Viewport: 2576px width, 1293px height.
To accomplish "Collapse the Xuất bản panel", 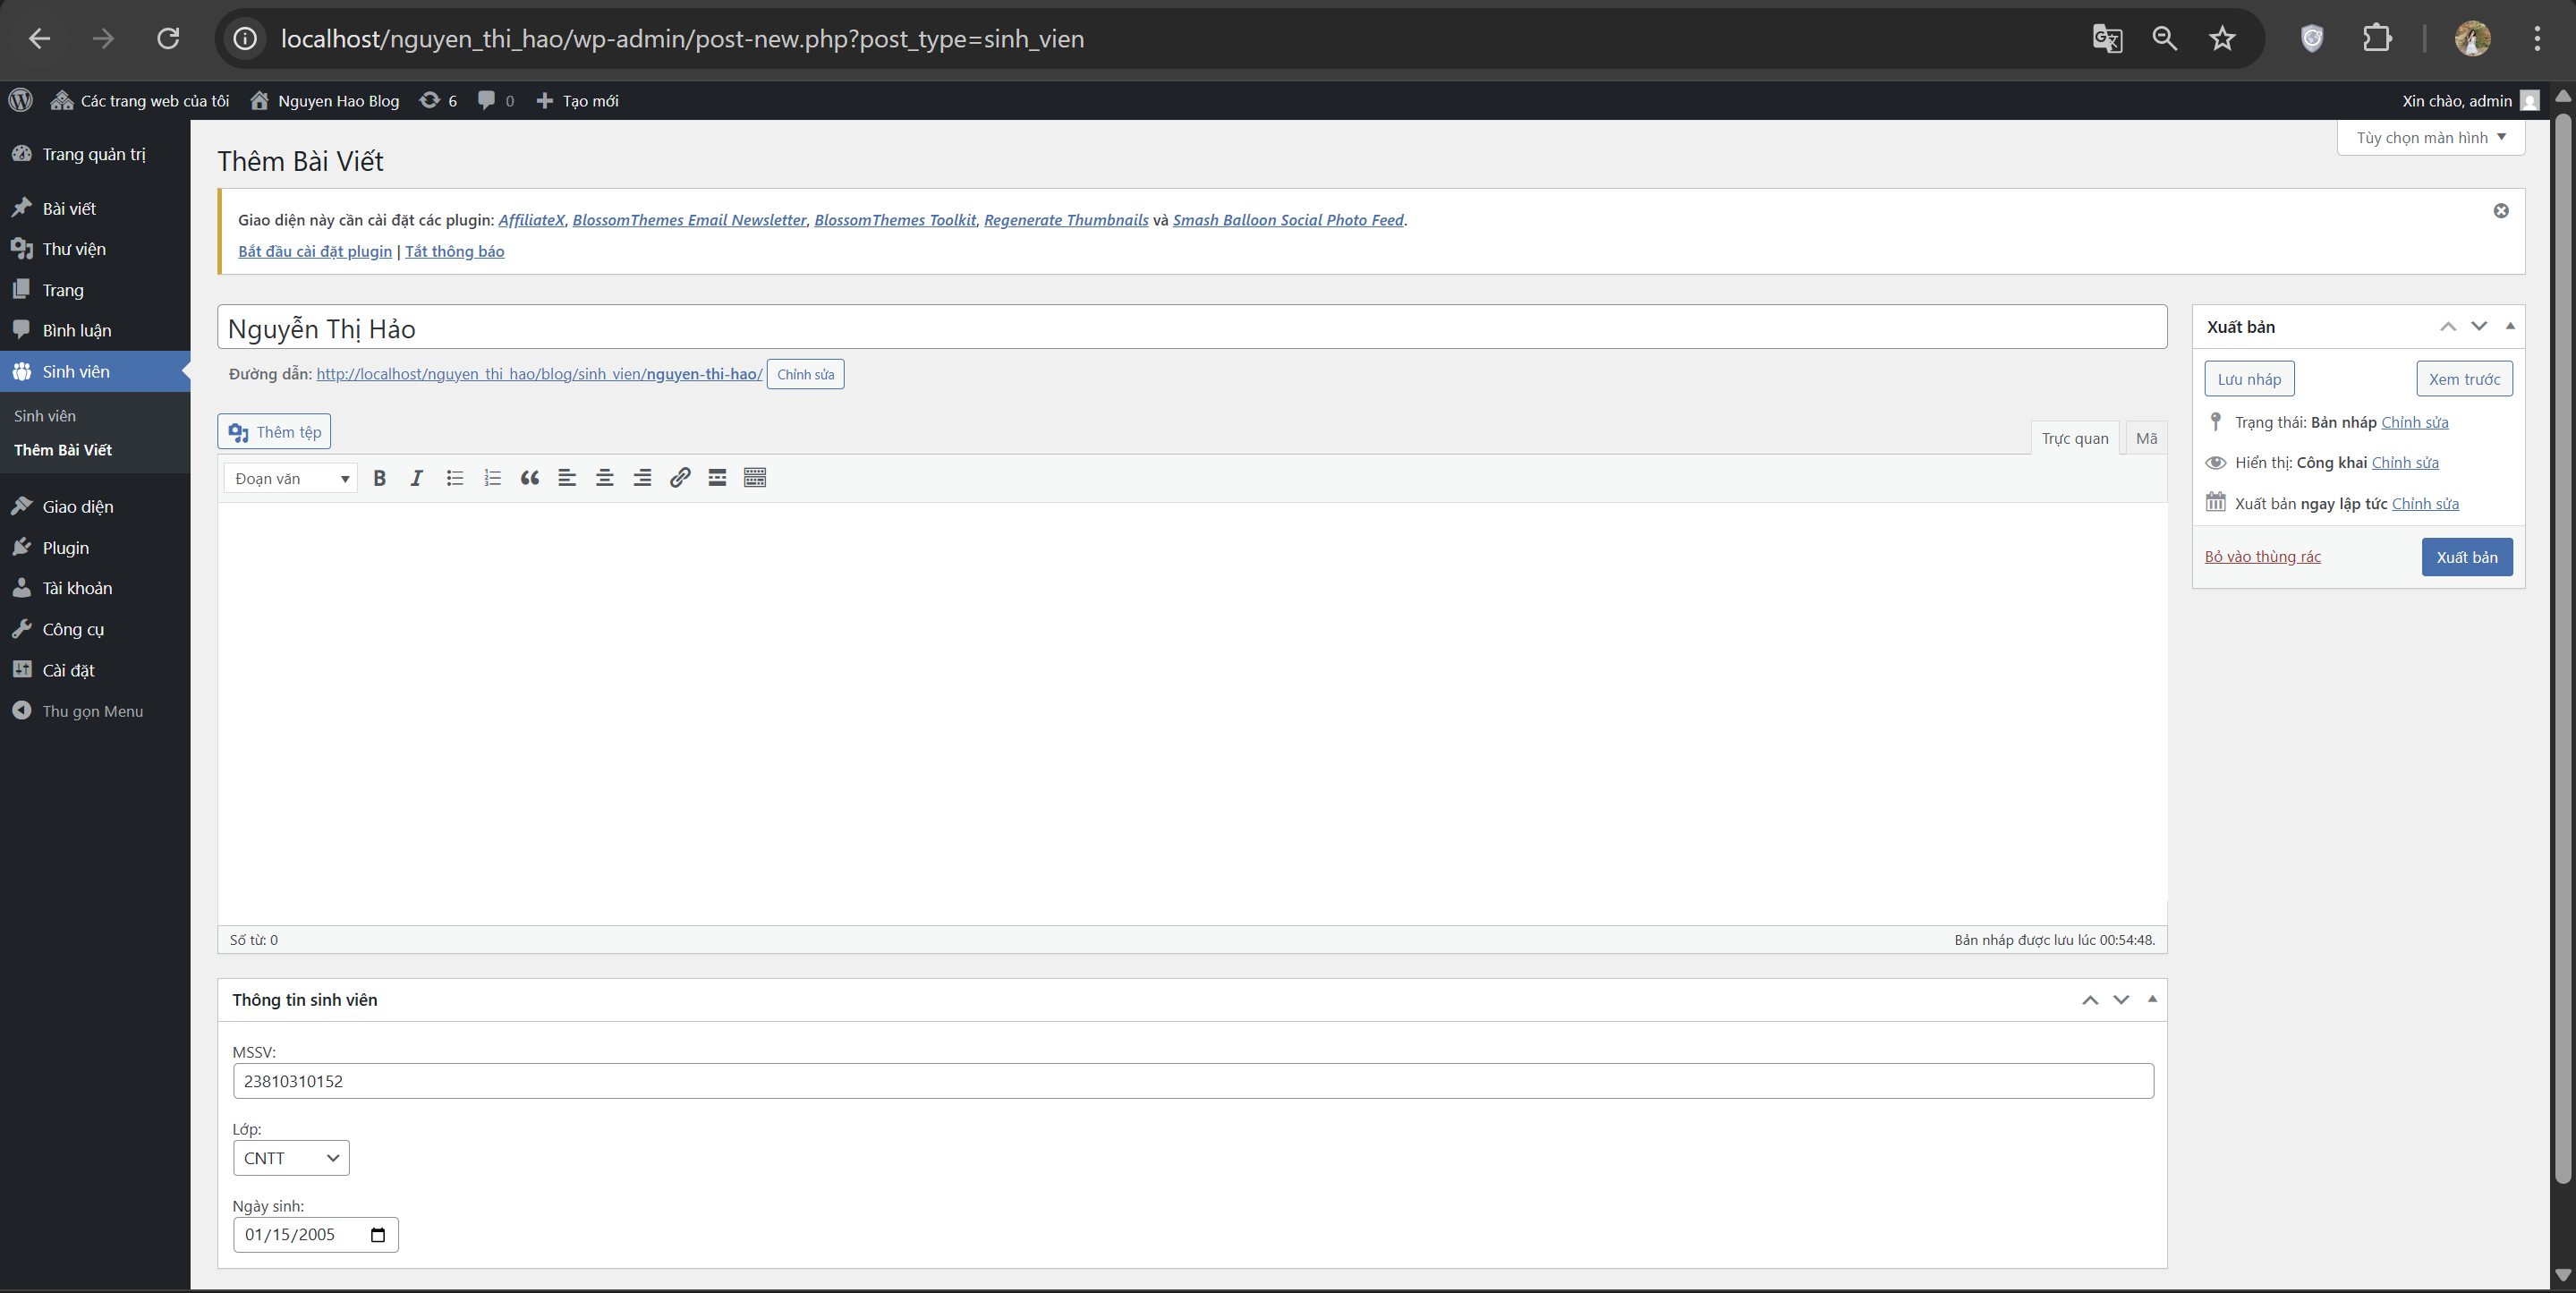I will (x=2510, y=326).
